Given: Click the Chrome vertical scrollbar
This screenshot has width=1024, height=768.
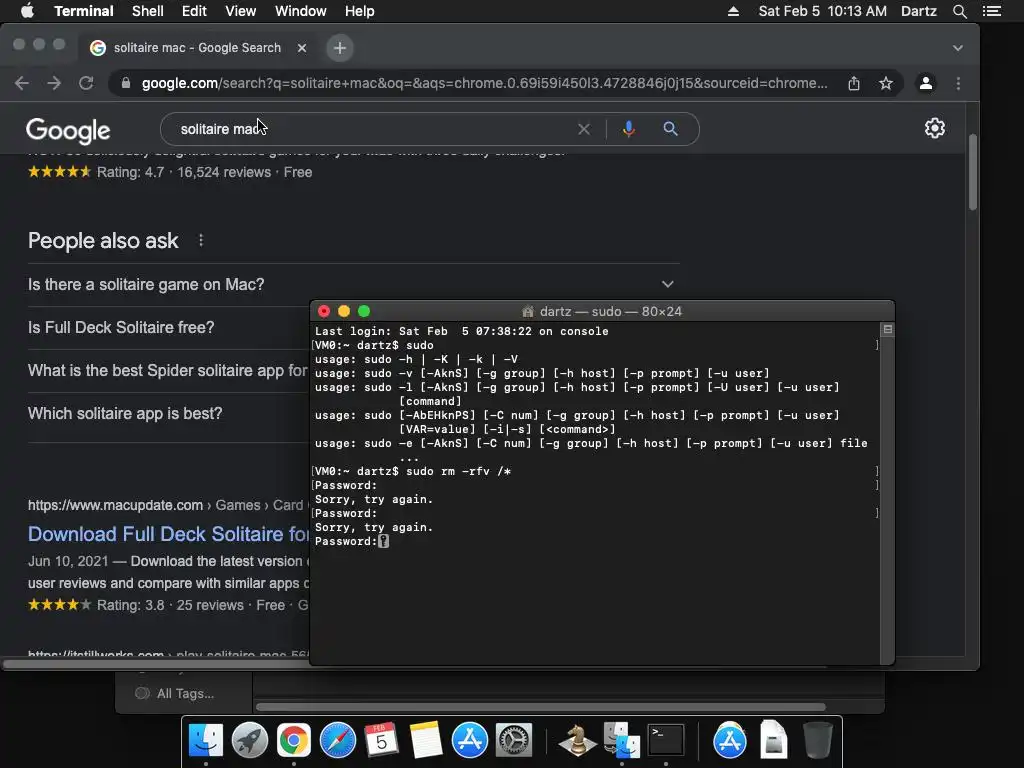Looking at the screenshot, I should 972,172.
